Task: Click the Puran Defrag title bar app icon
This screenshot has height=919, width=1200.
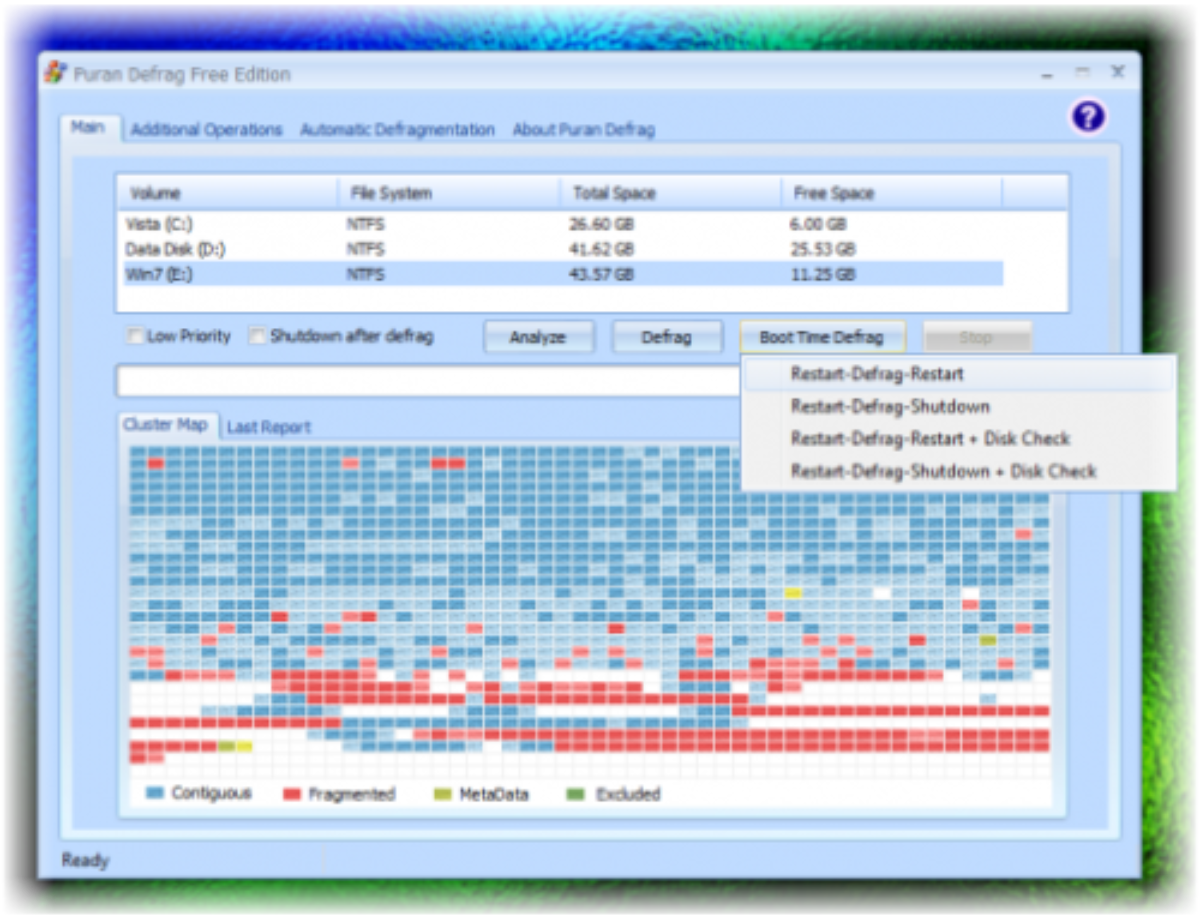Action: [x=56, y=74]
